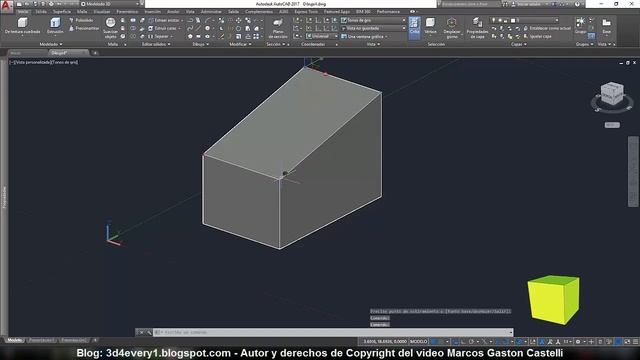Toggle ortho mode in status bar

(463, 342)
